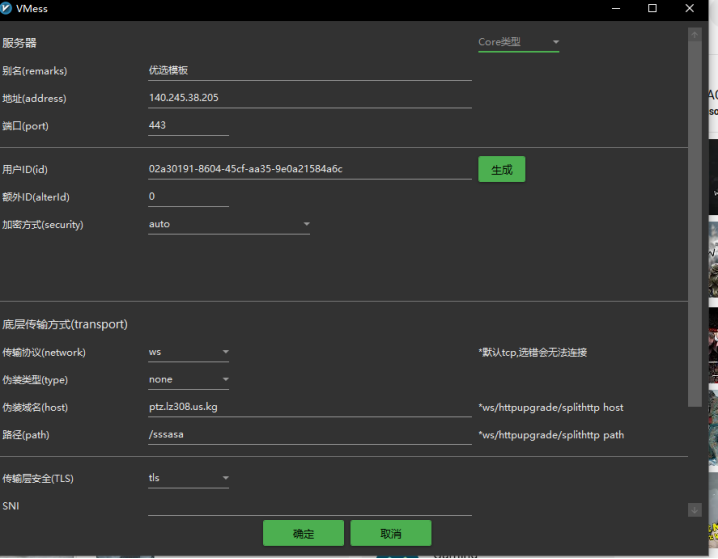The height and width of the screenshot is (559, 718).
Task: Open the 传输层安全 TLS dropdown
Action: point(189,478)
